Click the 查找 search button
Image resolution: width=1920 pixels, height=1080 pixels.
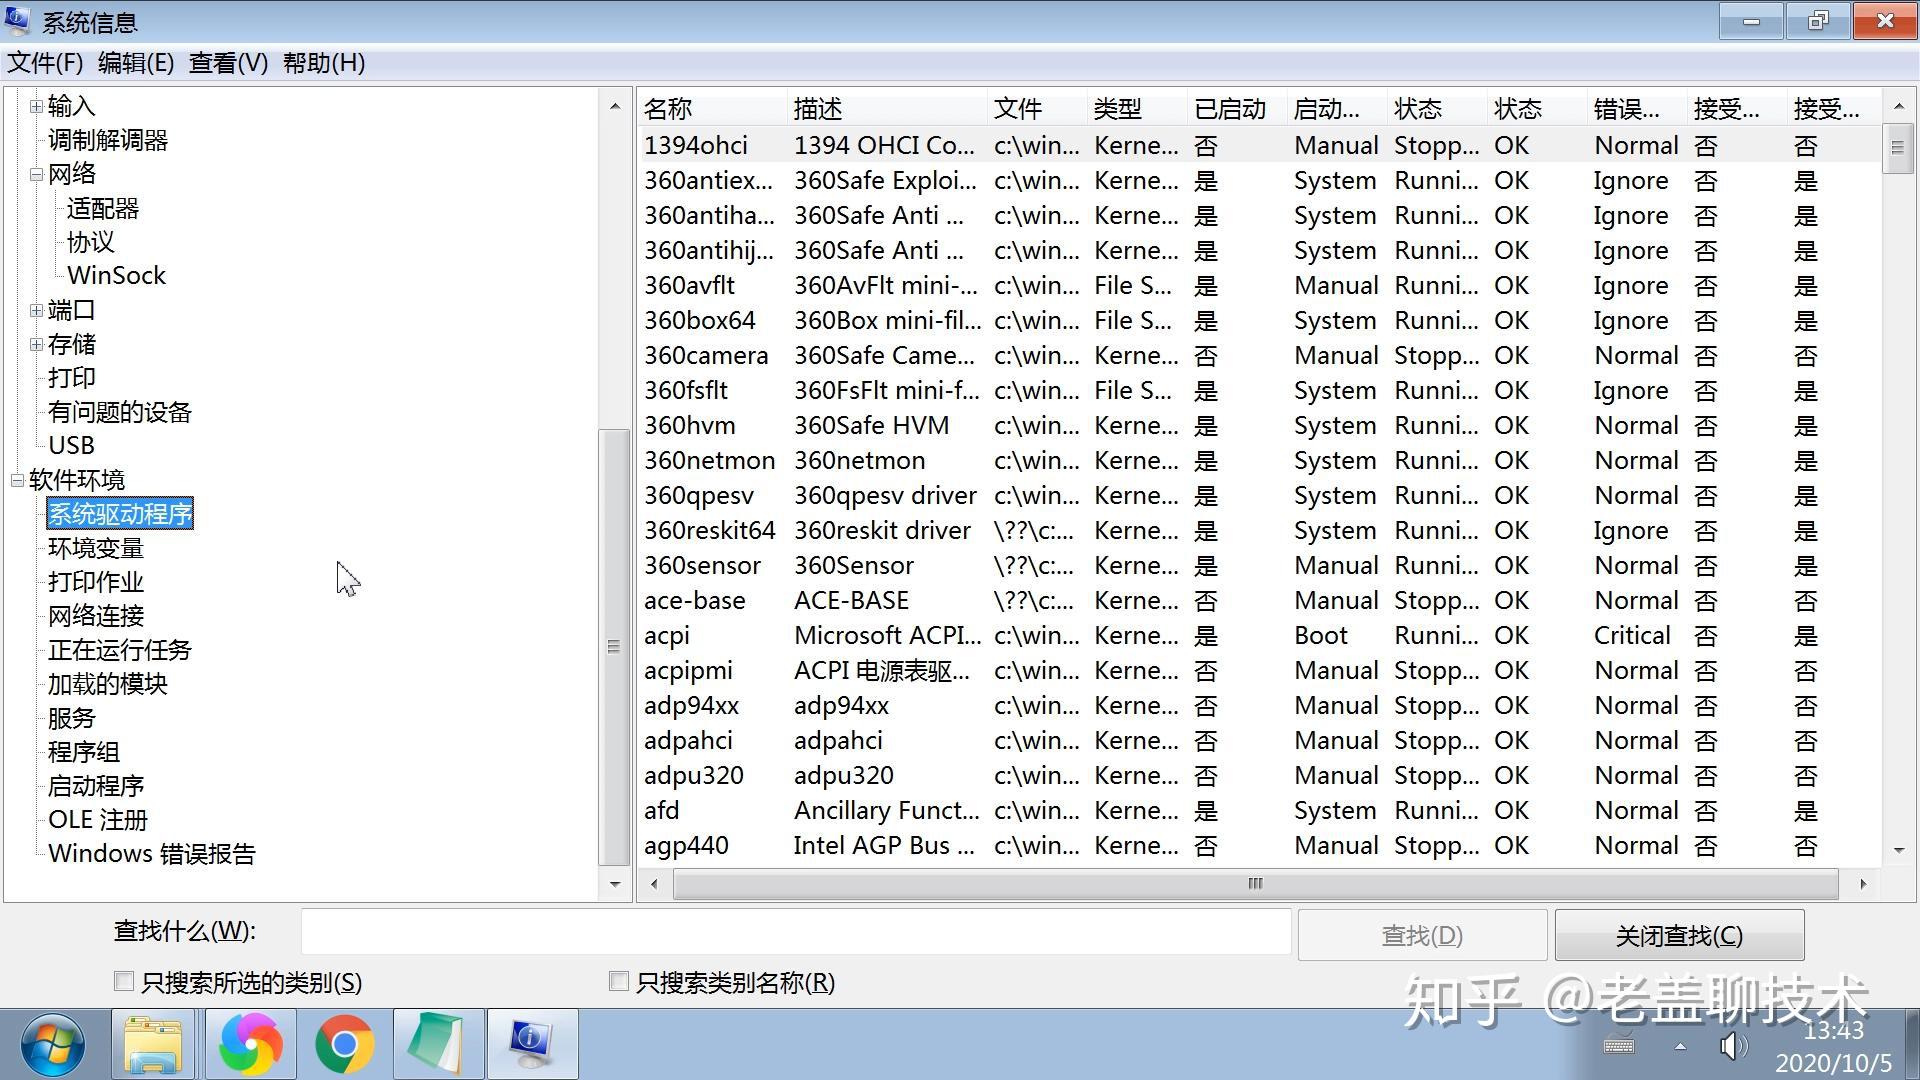click(x=1422, y=934)
